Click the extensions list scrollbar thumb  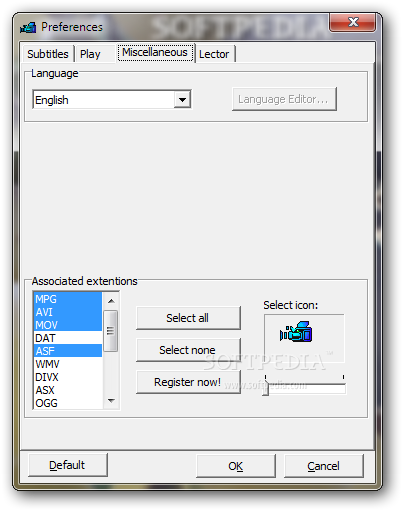click(x=111, y=330)
